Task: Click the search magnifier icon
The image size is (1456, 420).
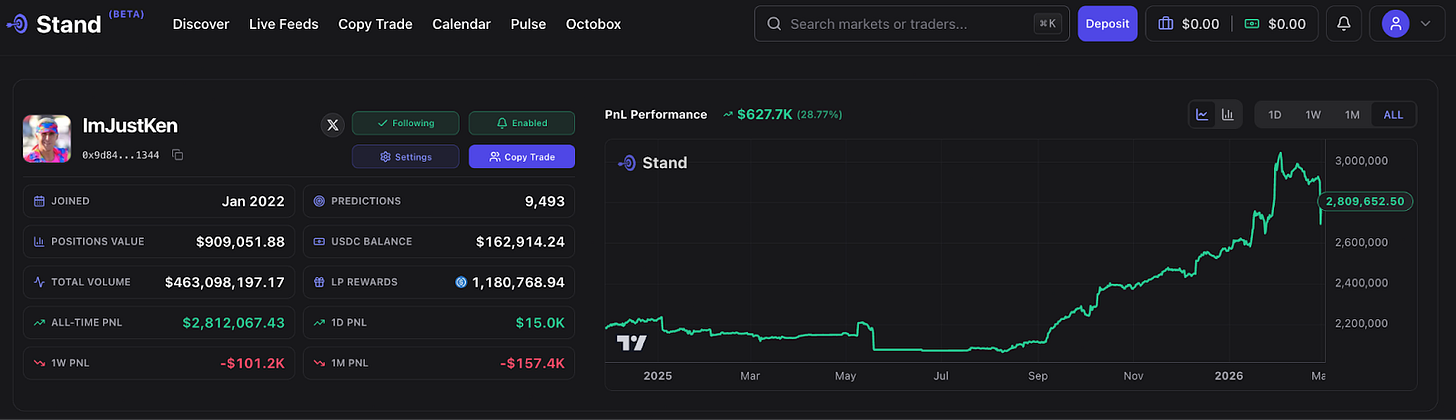Action: 774,24
